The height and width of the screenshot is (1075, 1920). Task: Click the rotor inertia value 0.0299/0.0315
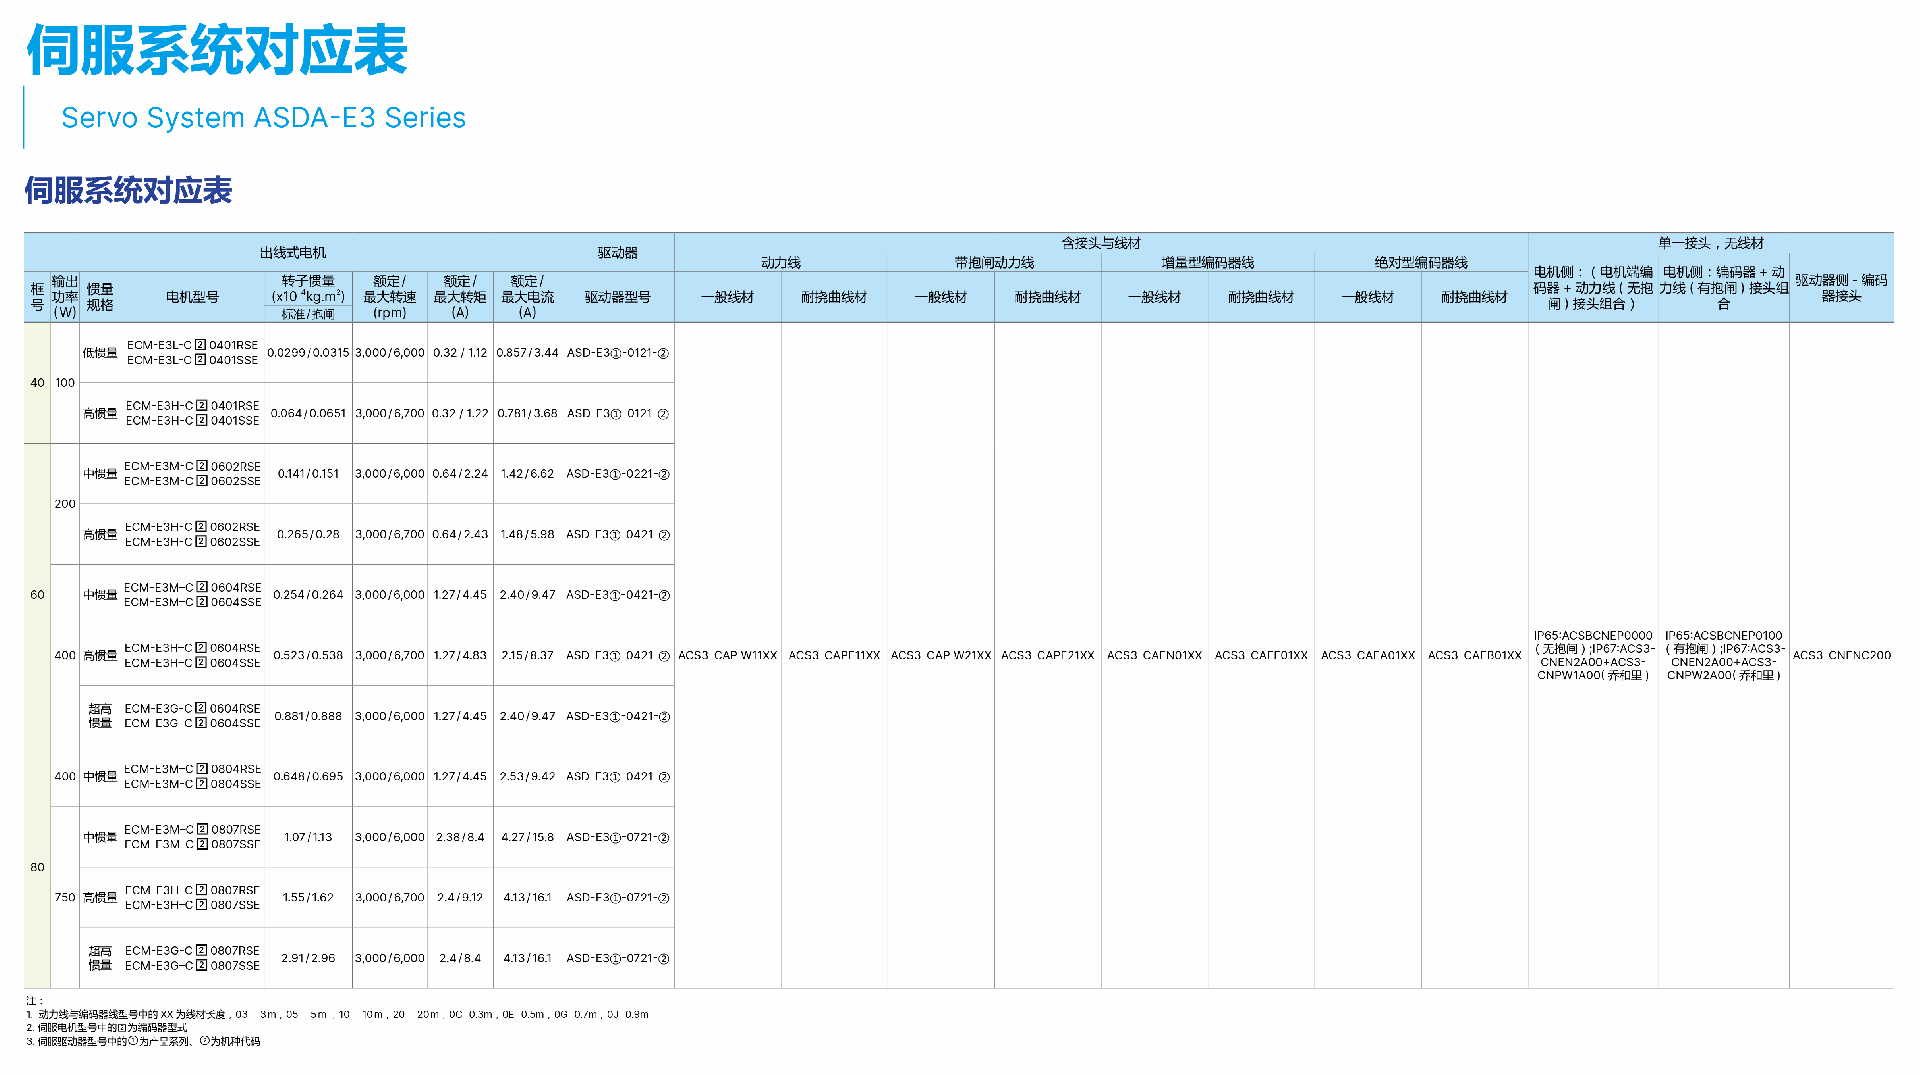(x=308, y=353)
